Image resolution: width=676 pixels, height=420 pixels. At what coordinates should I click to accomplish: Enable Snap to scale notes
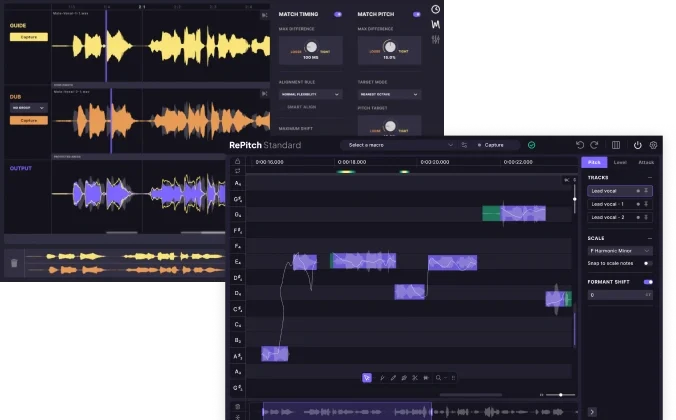(648, 263)
